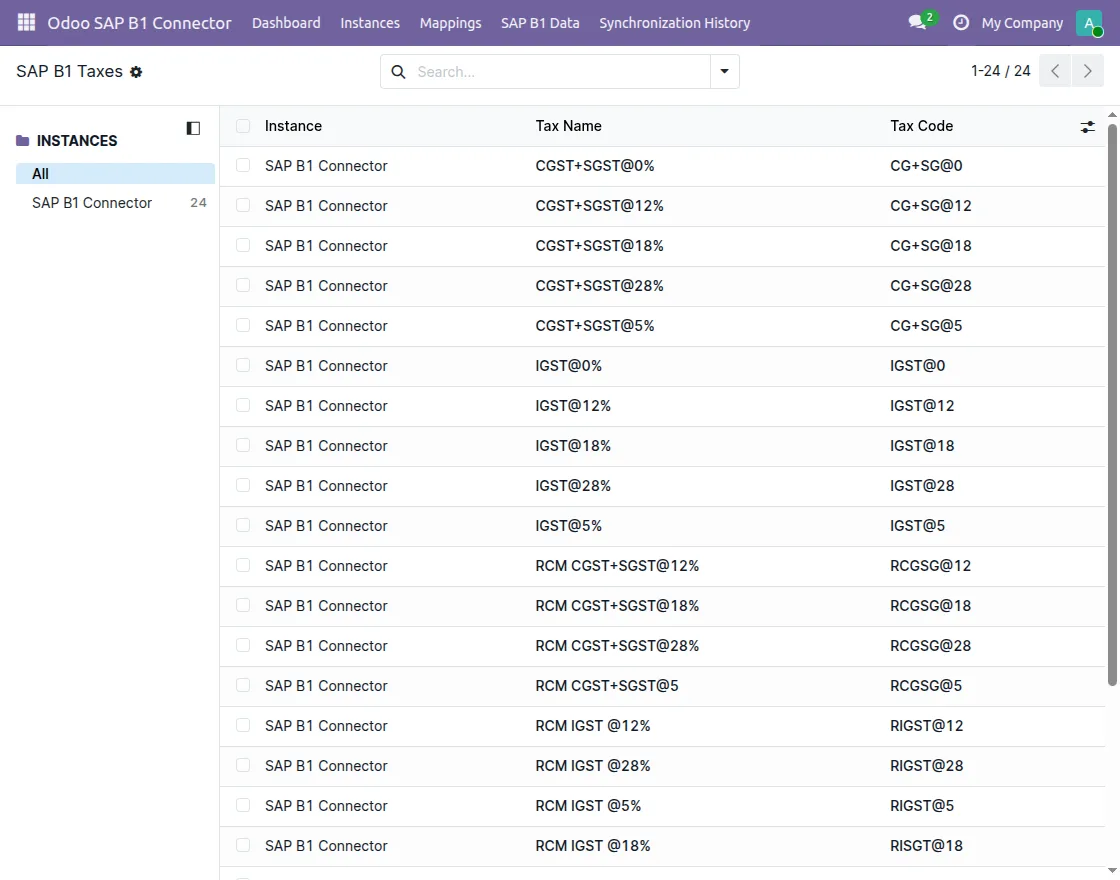Click Instance cell in the IGST@0% row
The width and height of the screenshot is (1120, 880).
coord(326,366)
